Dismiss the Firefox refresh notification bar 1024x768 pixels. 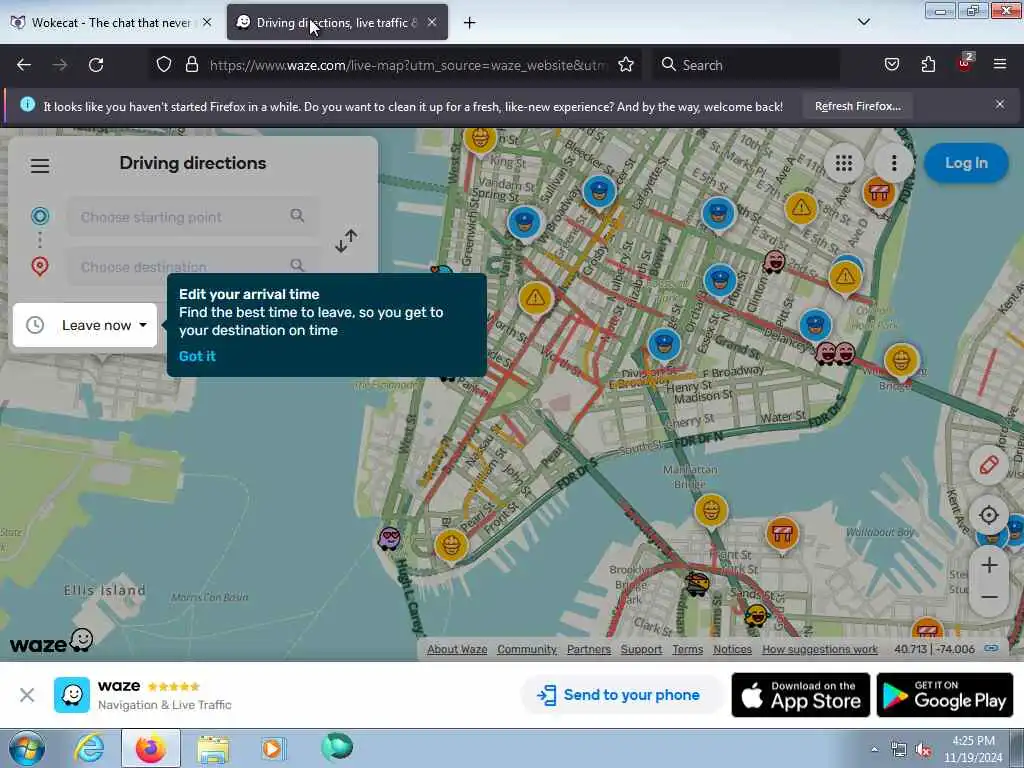(999, 104)
